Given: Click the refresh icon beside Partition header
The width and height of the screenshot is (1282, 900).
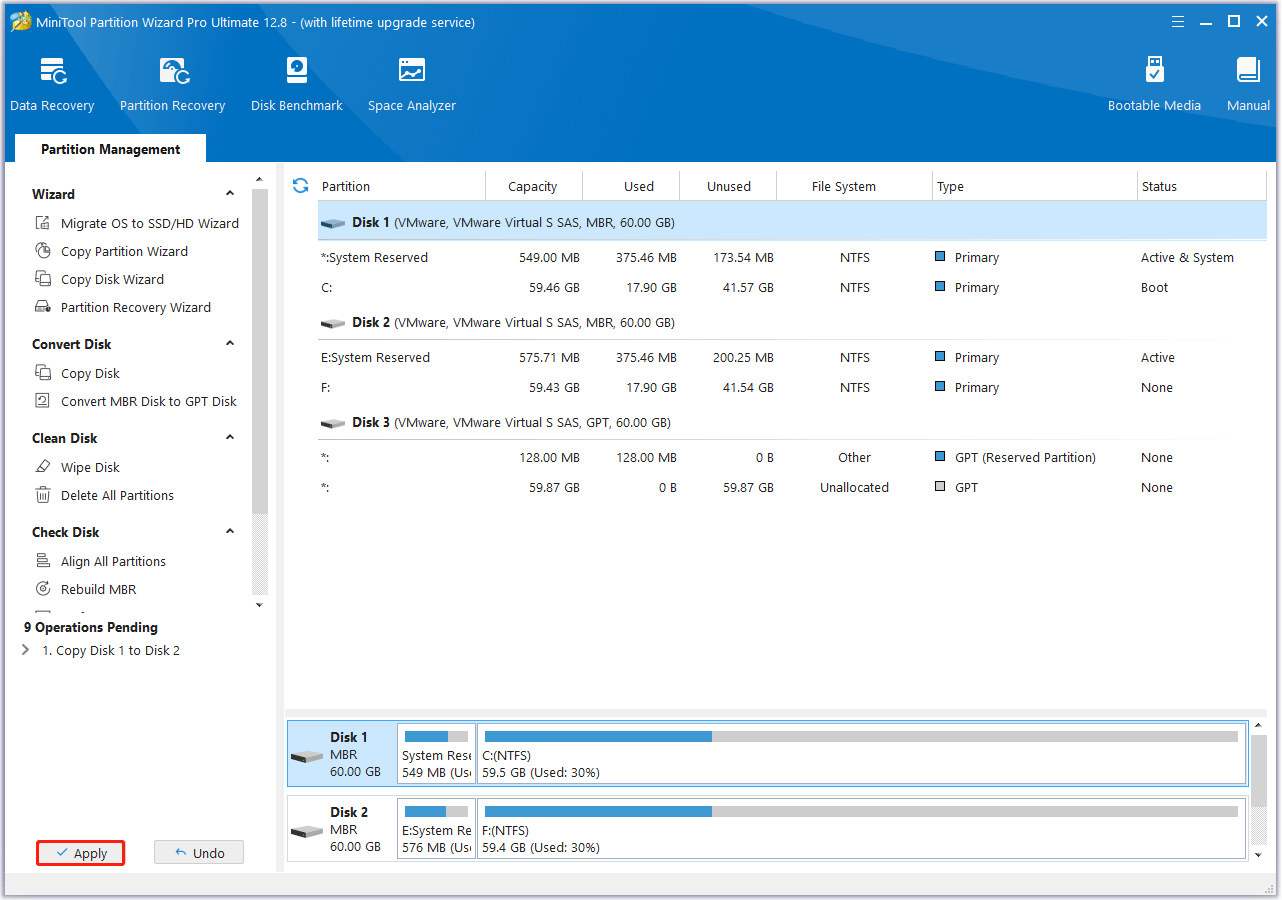Looking at the screenshot, I should [x=300, y=186].
